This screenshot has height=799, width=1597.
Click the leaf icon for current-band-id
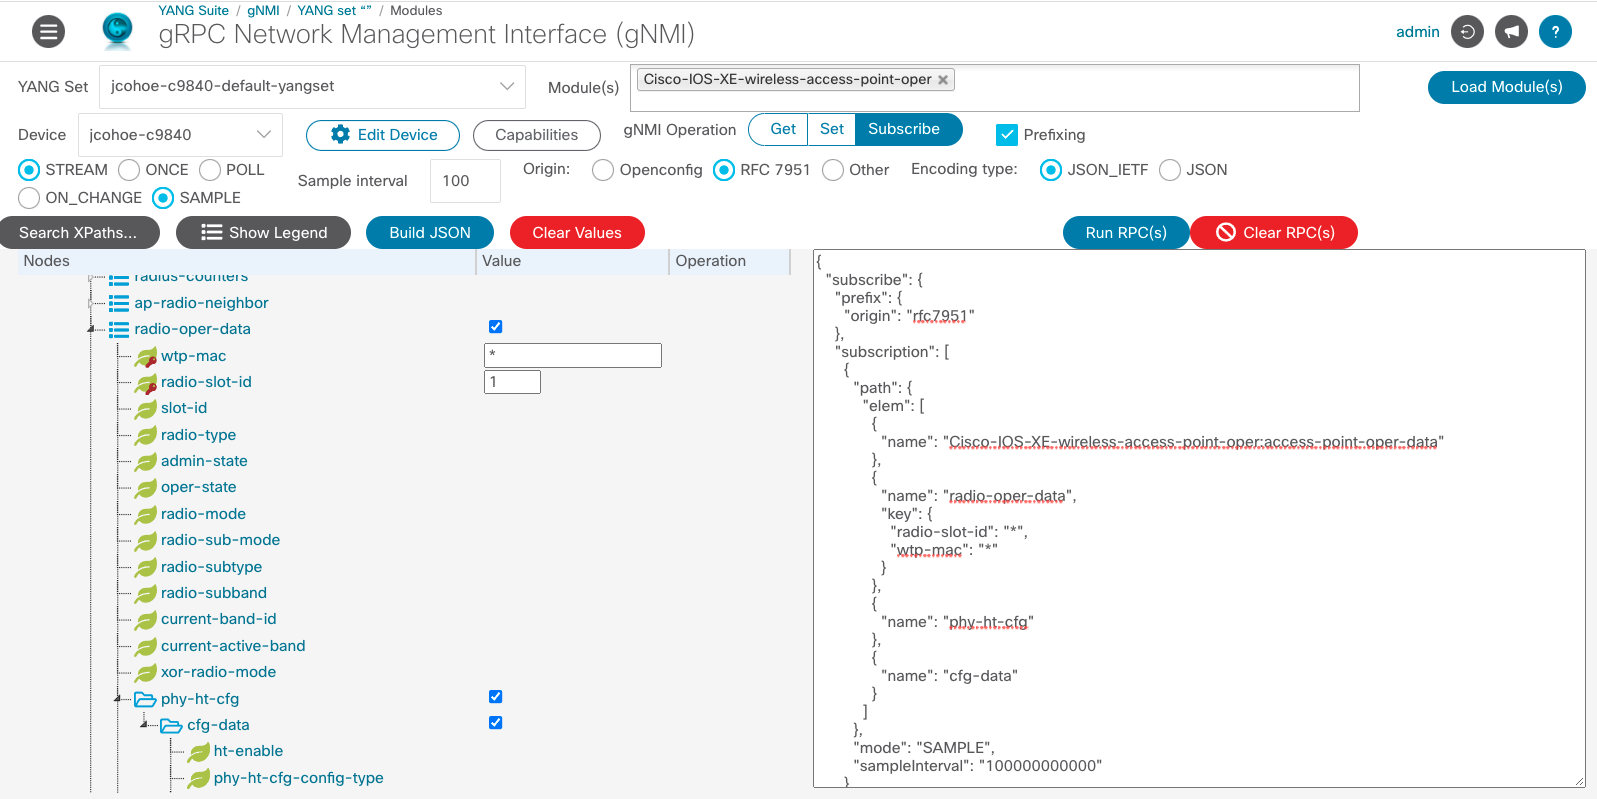click(x=146, y=620)
